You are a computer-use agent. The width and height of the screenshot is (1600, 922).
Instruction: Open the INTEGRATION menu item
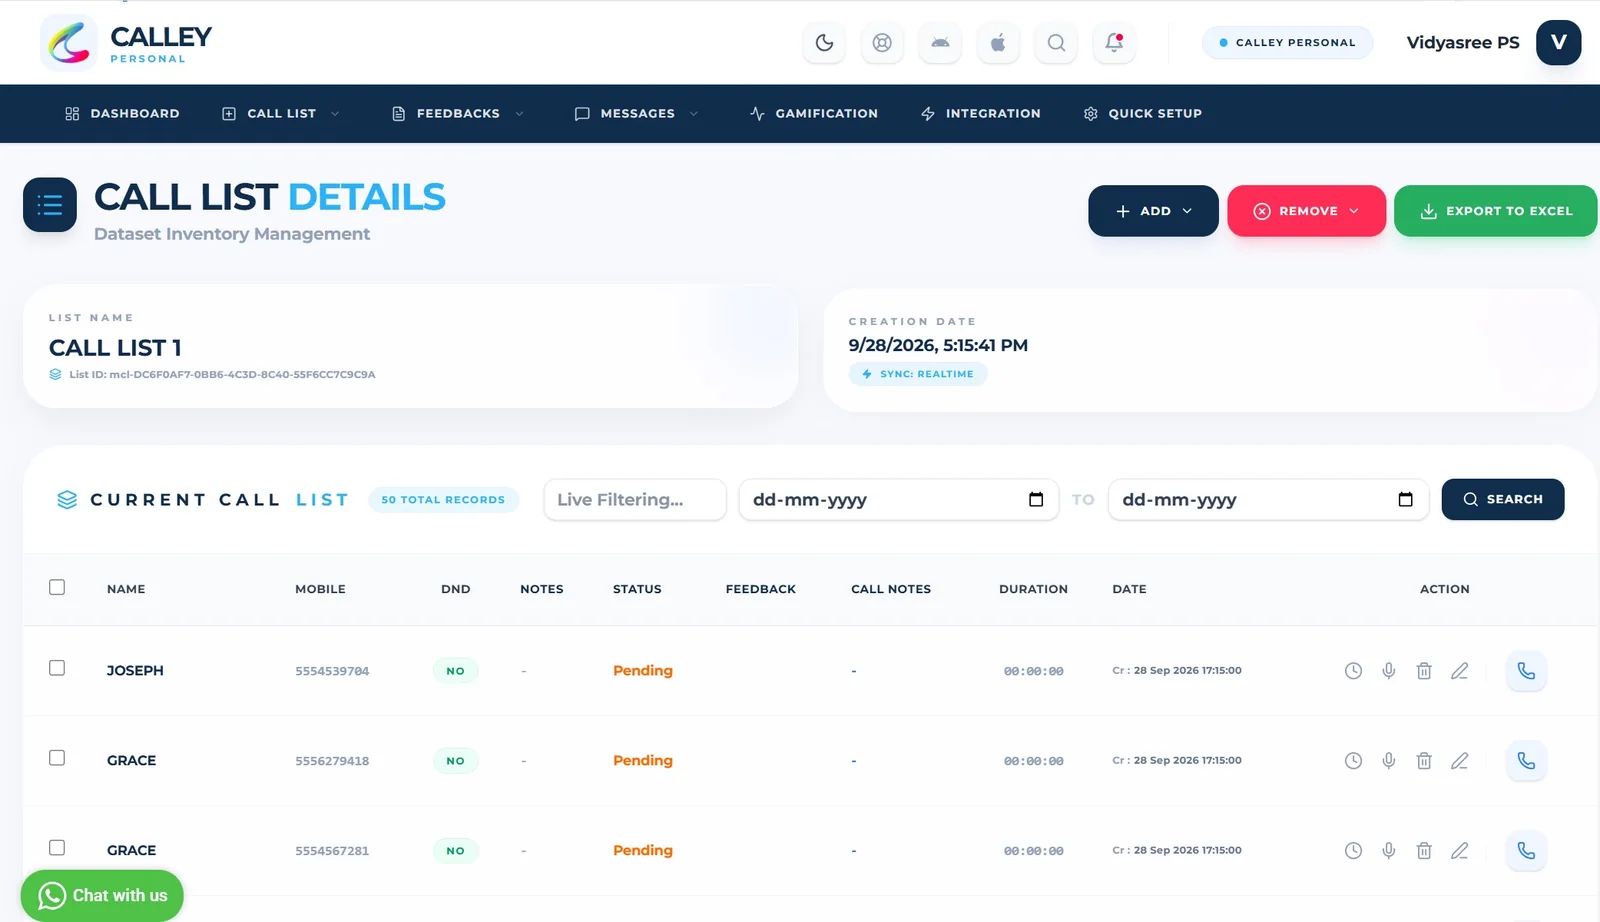pos(981,114)
